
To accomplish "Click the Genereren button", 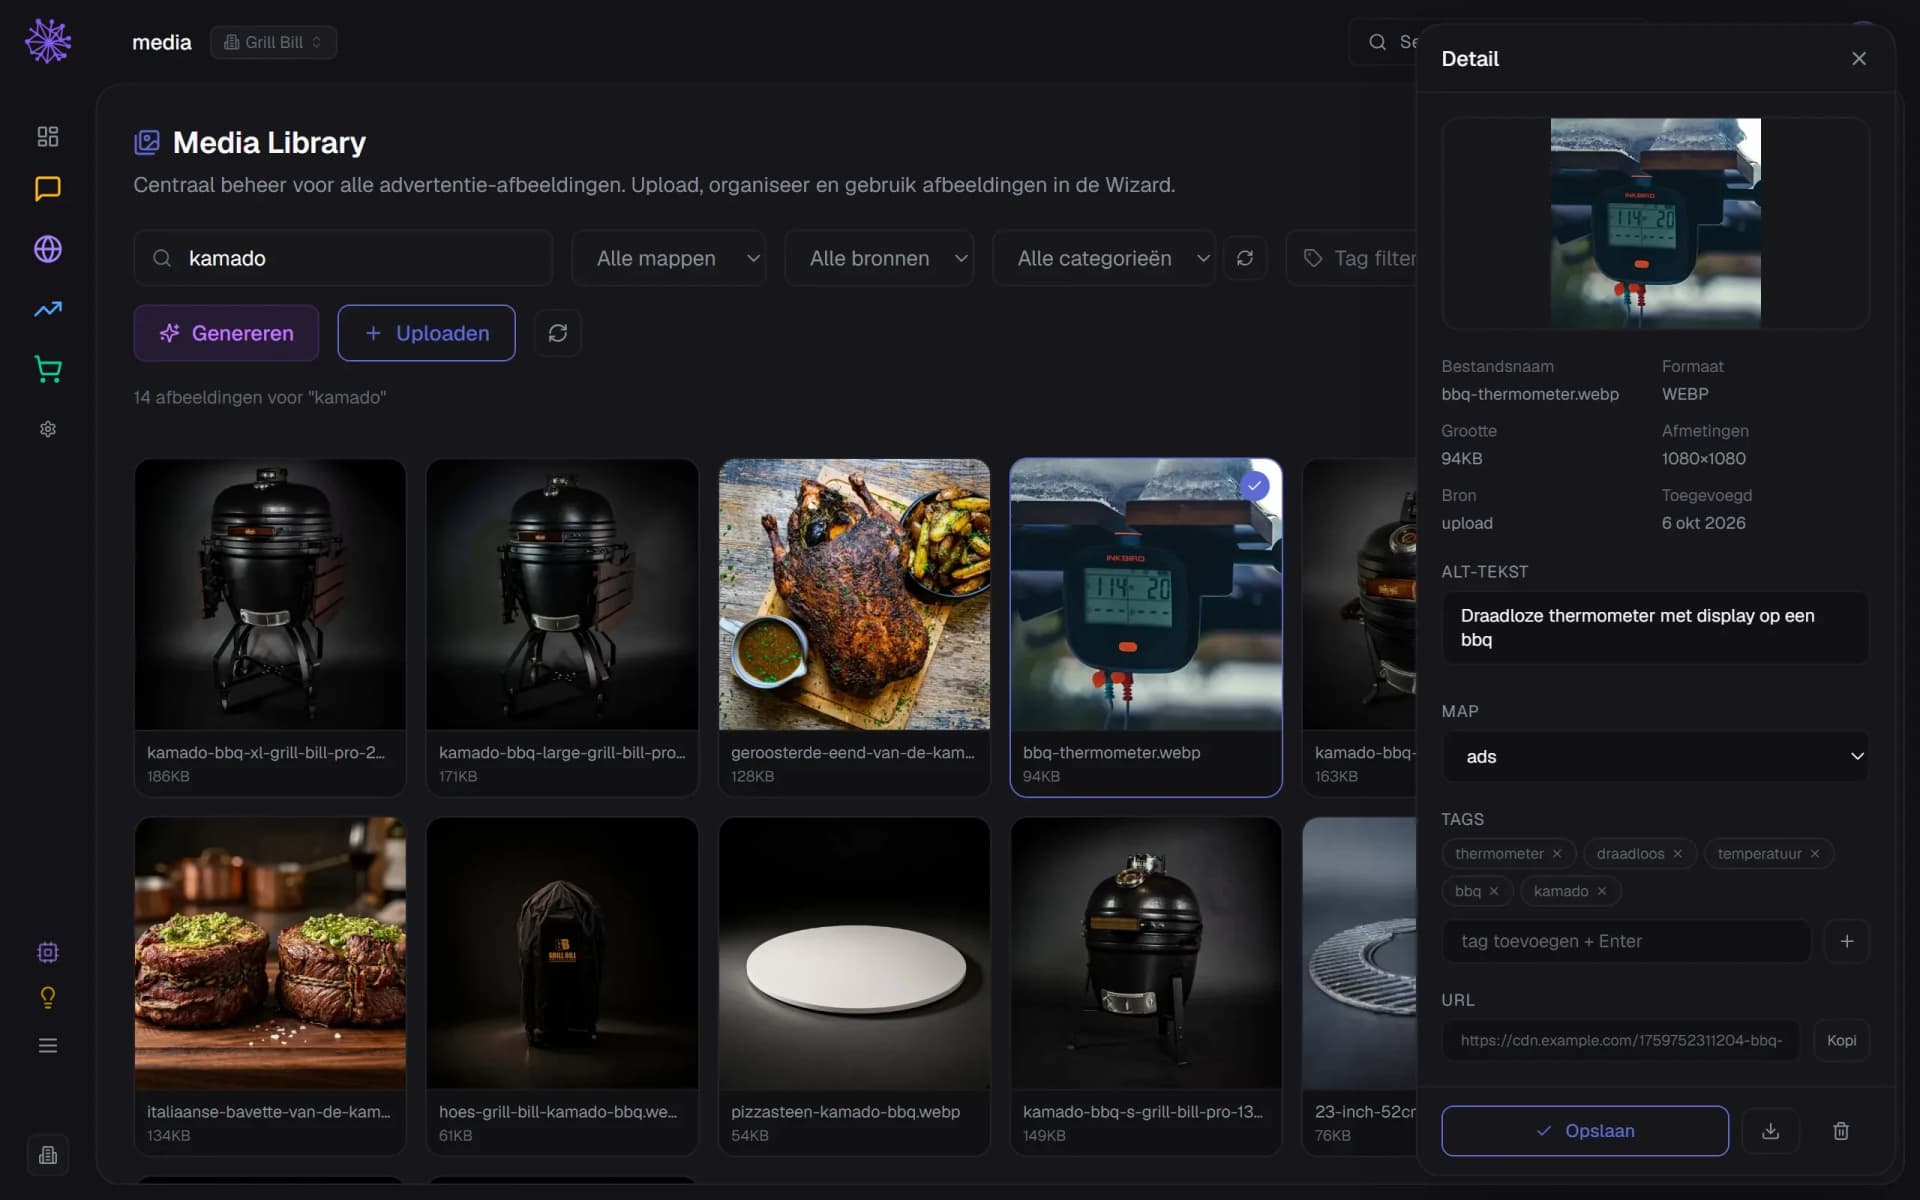I will tap(226, 333).
